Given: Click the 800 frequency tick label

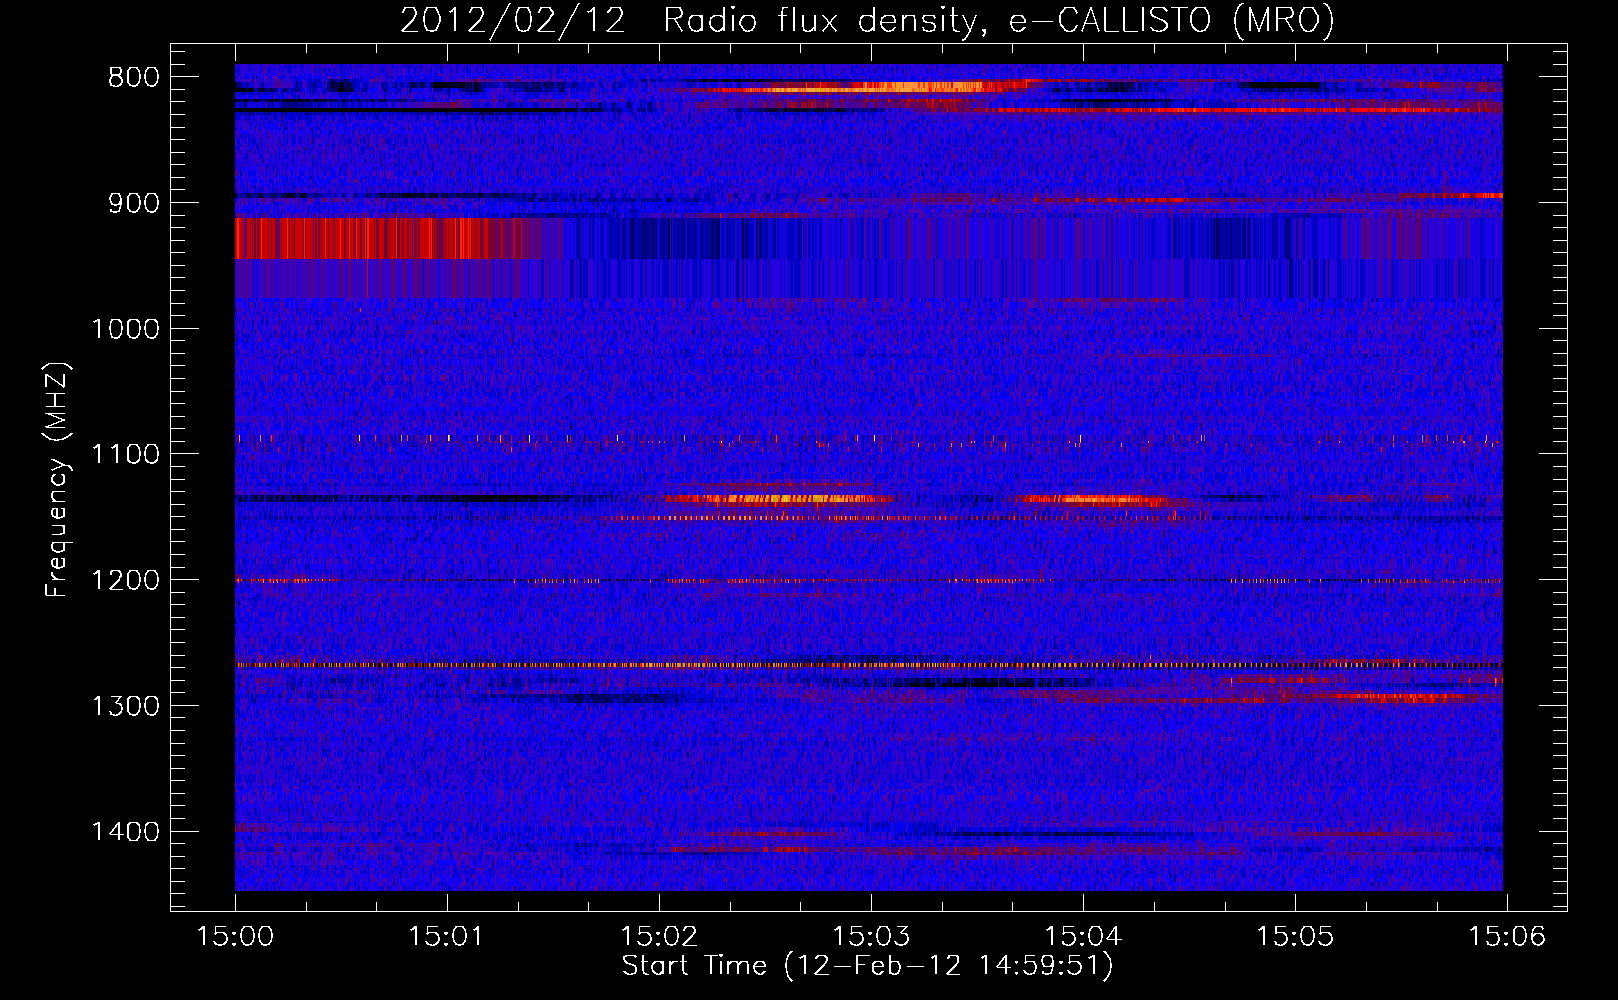Looking at the screenshot, I should coord(134,78).
